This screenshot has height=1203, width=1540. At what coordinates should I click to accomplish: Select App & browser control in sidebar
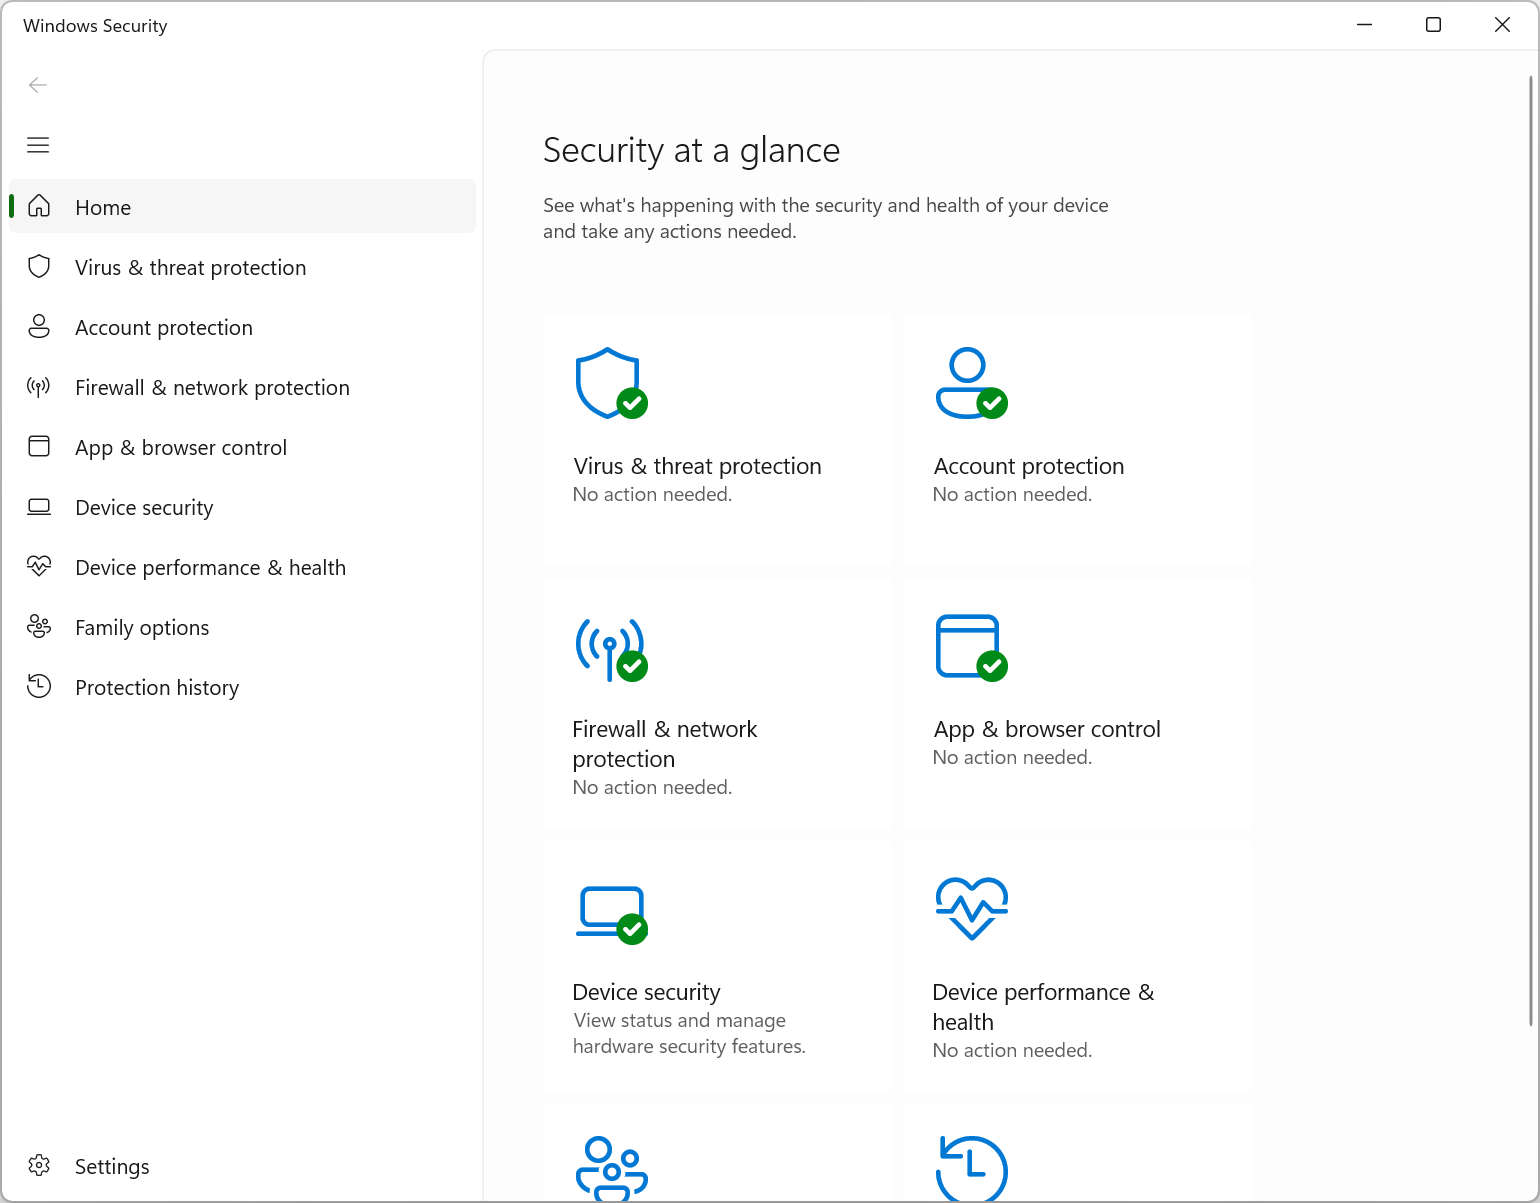point(242,447)
